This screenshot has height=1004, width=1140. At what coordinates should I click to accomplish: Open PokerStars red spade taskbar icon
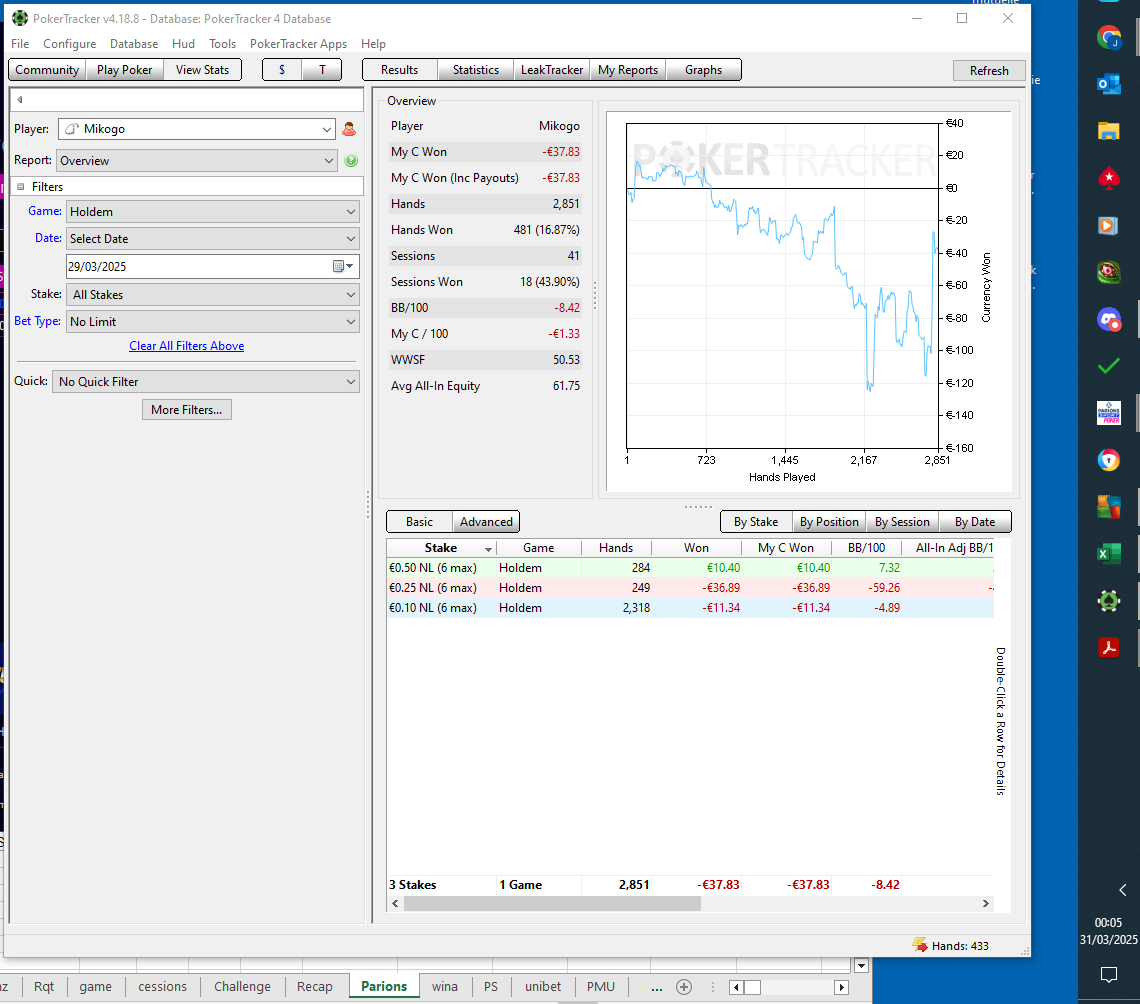click(x=1109, y=178)
